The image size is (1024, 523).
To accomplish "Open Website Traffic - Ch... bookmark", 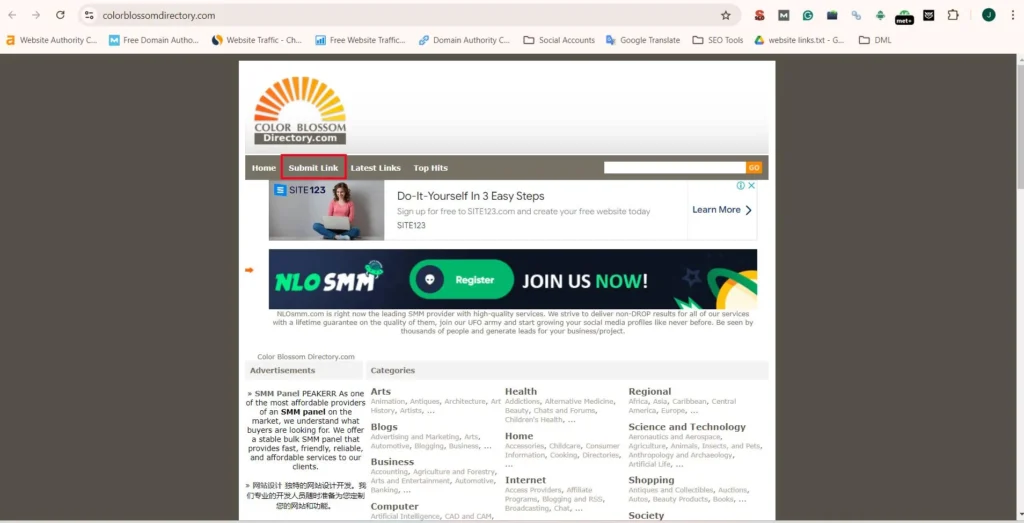I will 257,40.
